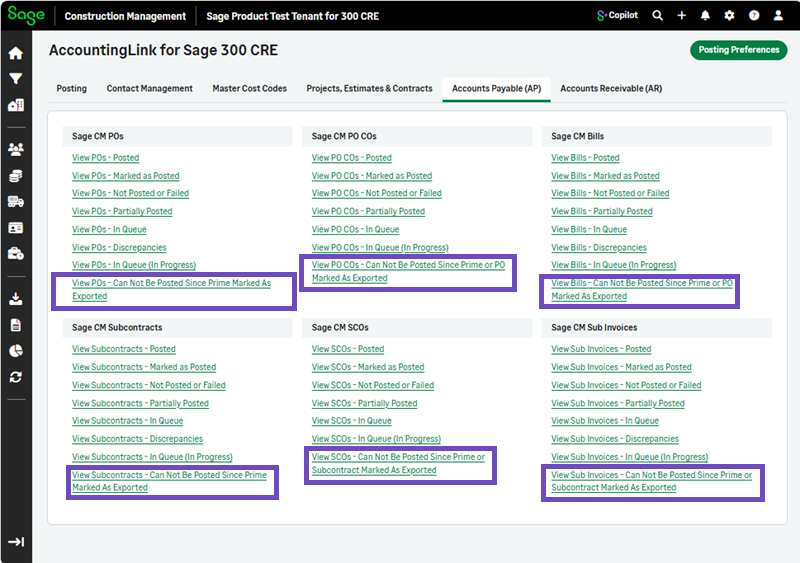Open View POs - Discrepancies link

[x=119, y=248]
